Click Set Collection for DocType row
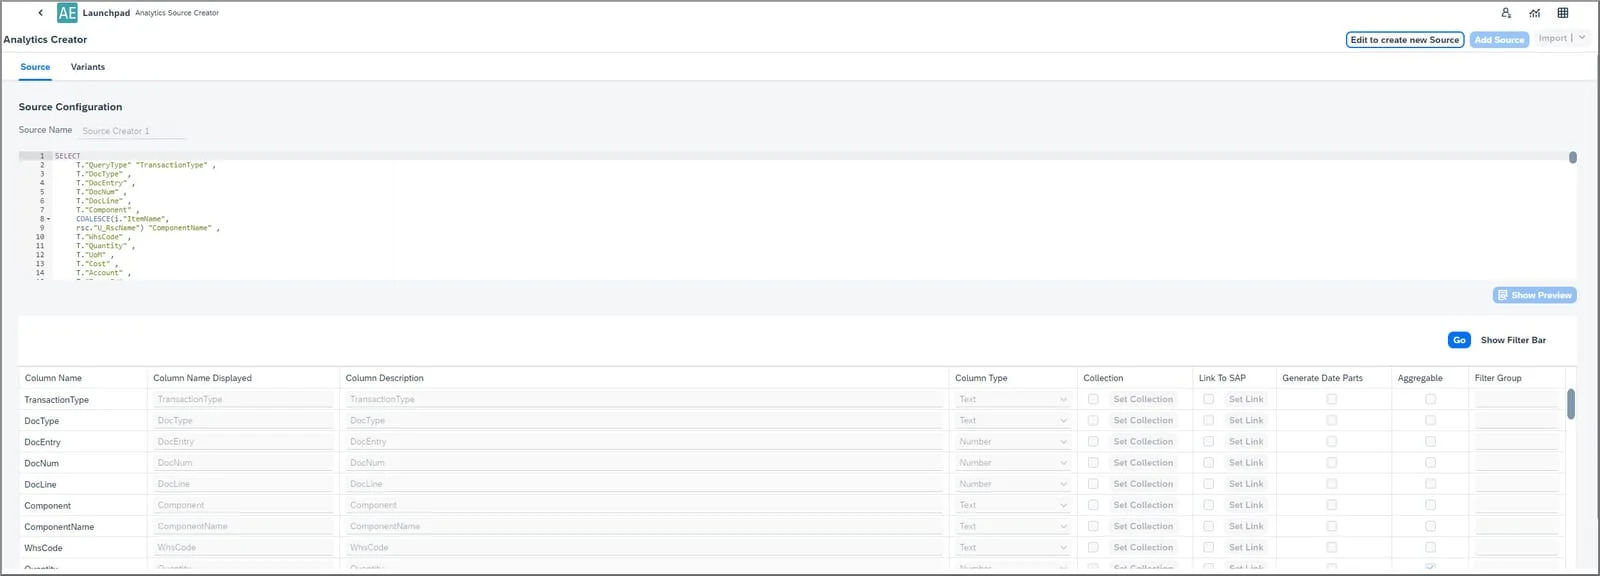1600x576 pixels. click(1143, 420)
